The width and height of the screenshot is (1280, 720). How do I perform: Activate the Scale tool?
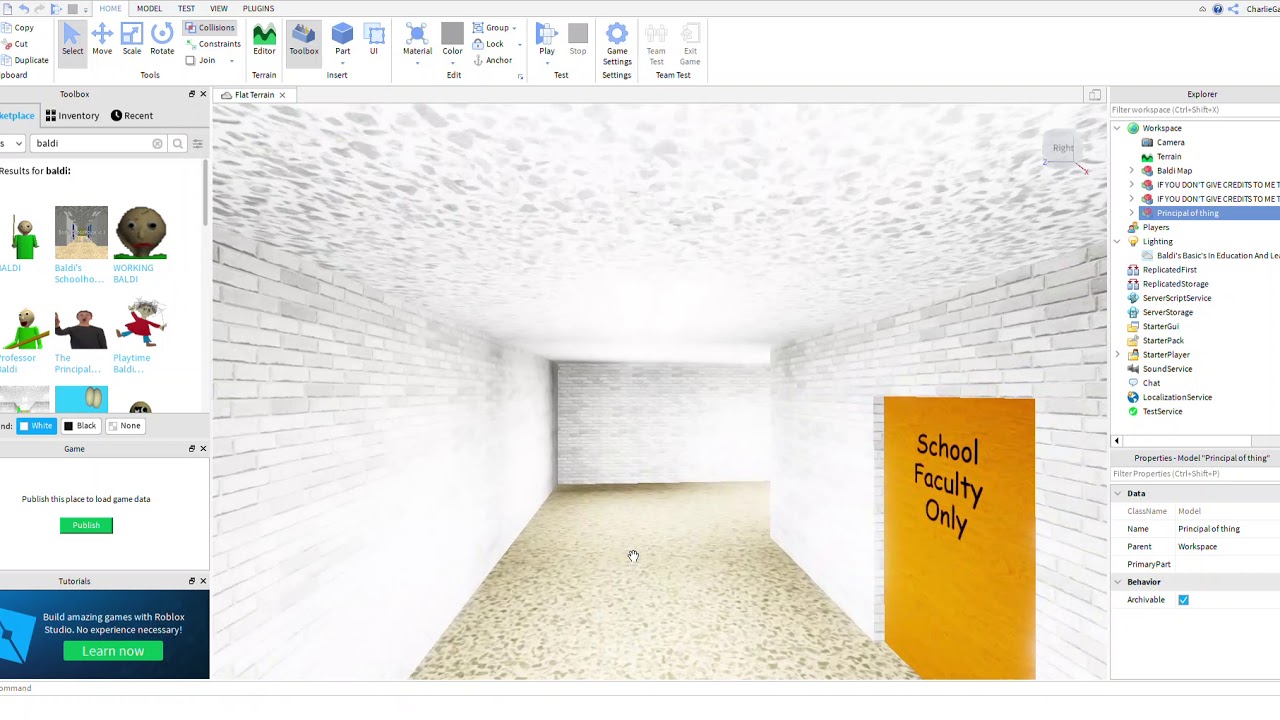(132, 40)
